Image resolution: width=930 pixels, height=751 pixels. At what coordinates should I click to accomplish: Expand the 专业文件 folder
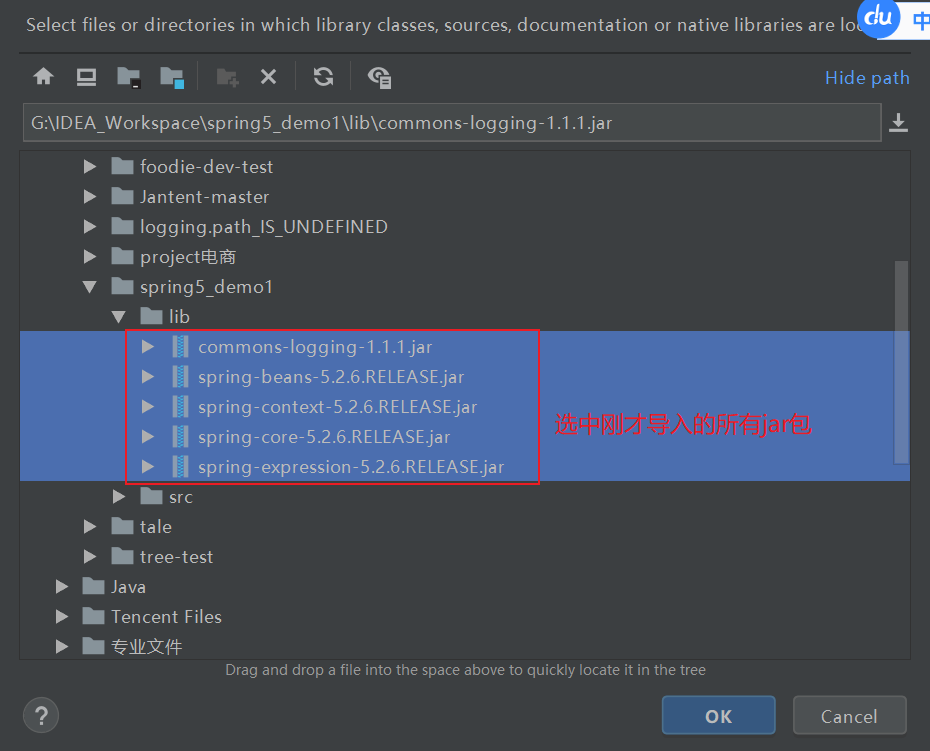[61, 646]
